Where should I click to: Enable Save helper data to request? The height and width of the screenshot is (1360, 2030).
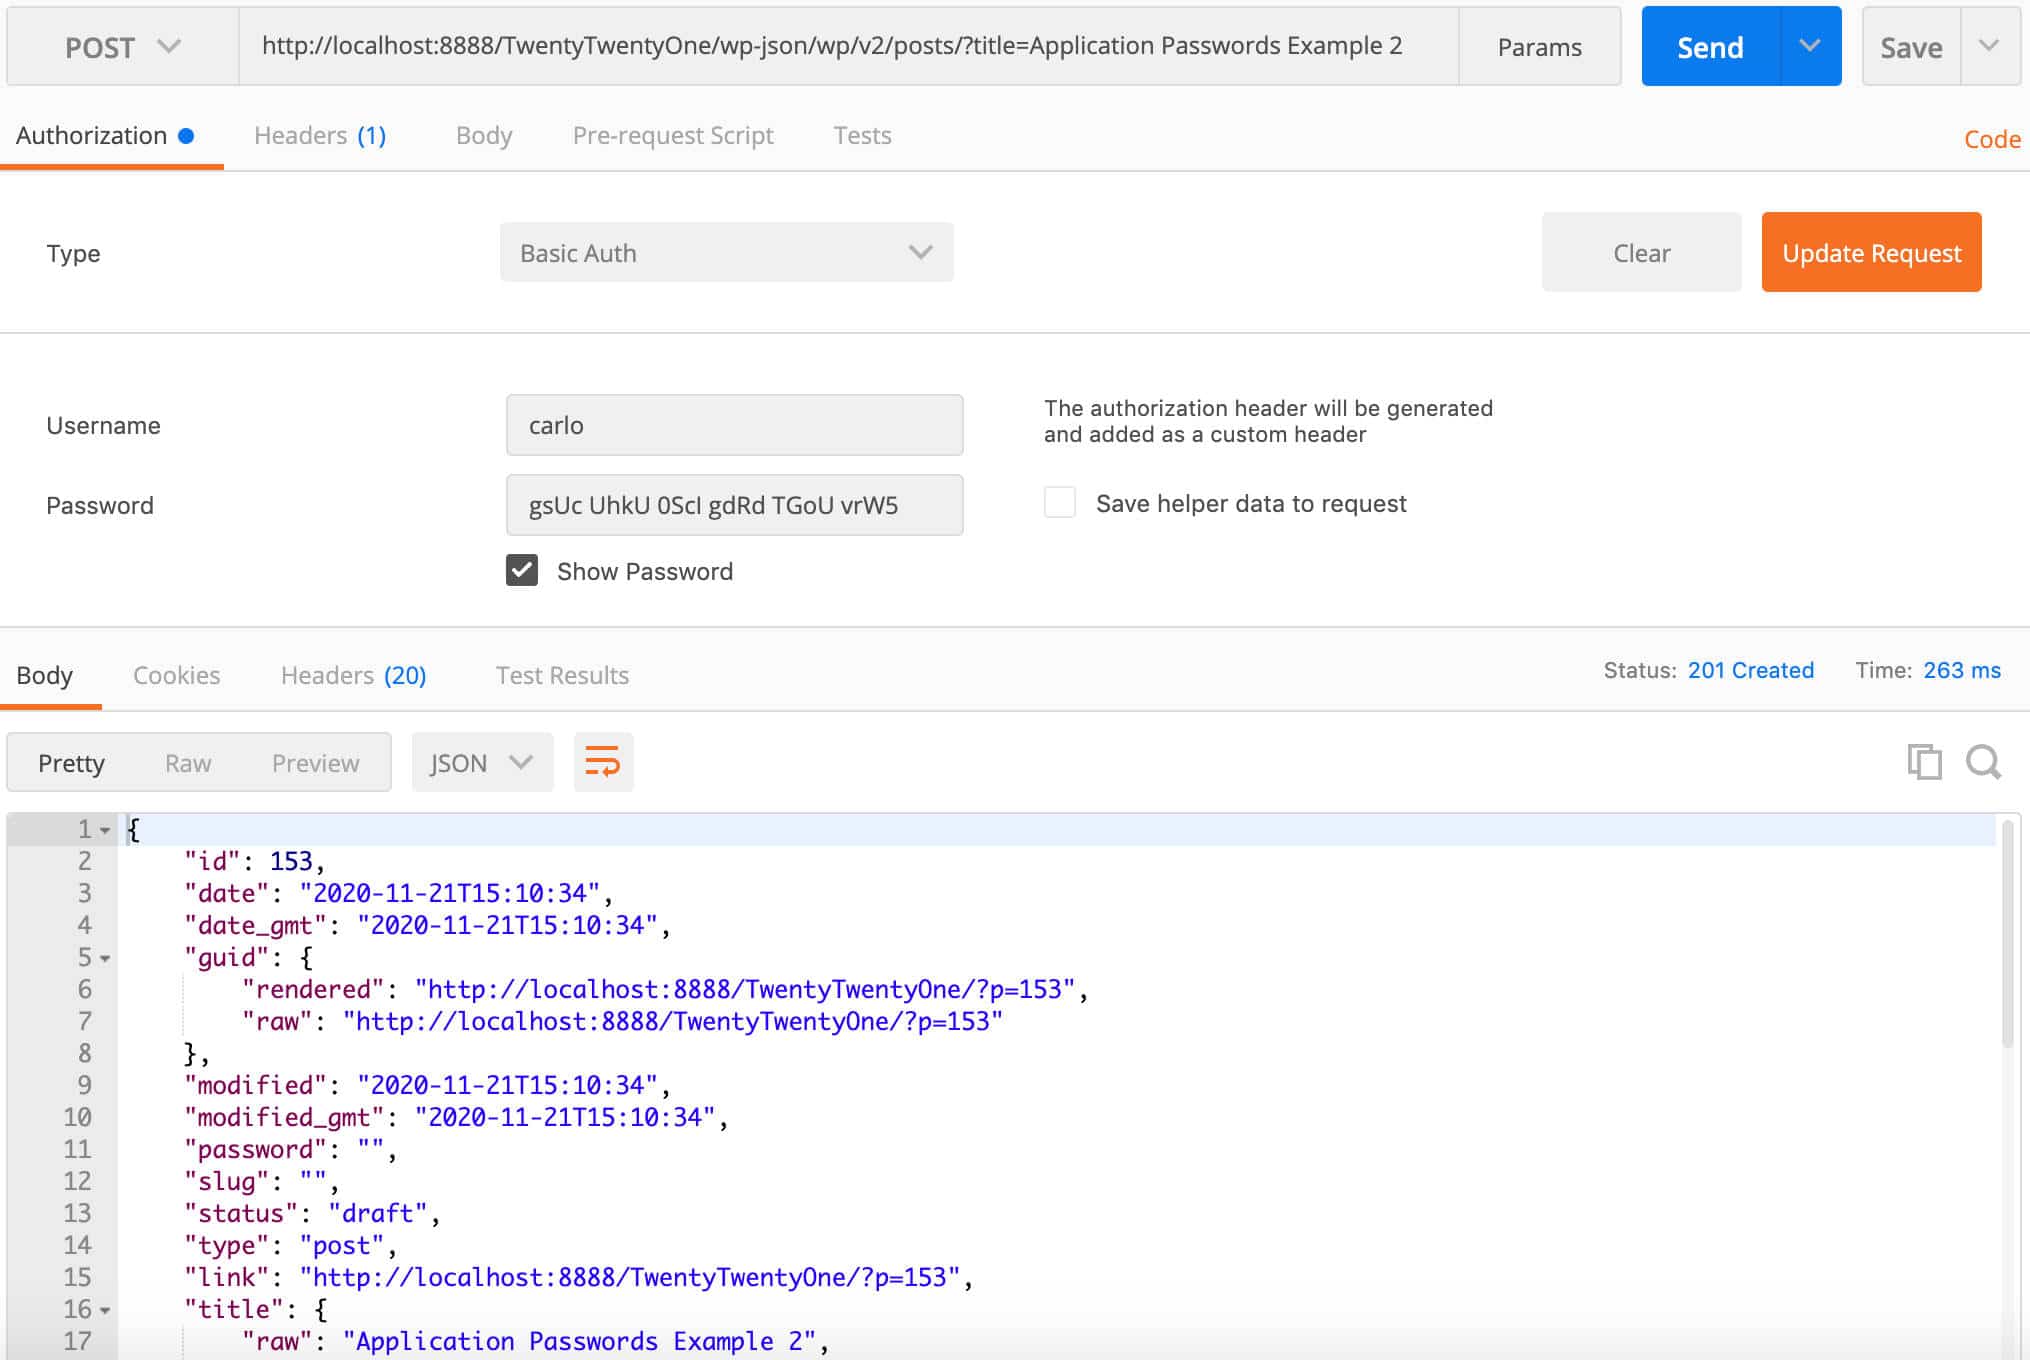(1059, 503)
